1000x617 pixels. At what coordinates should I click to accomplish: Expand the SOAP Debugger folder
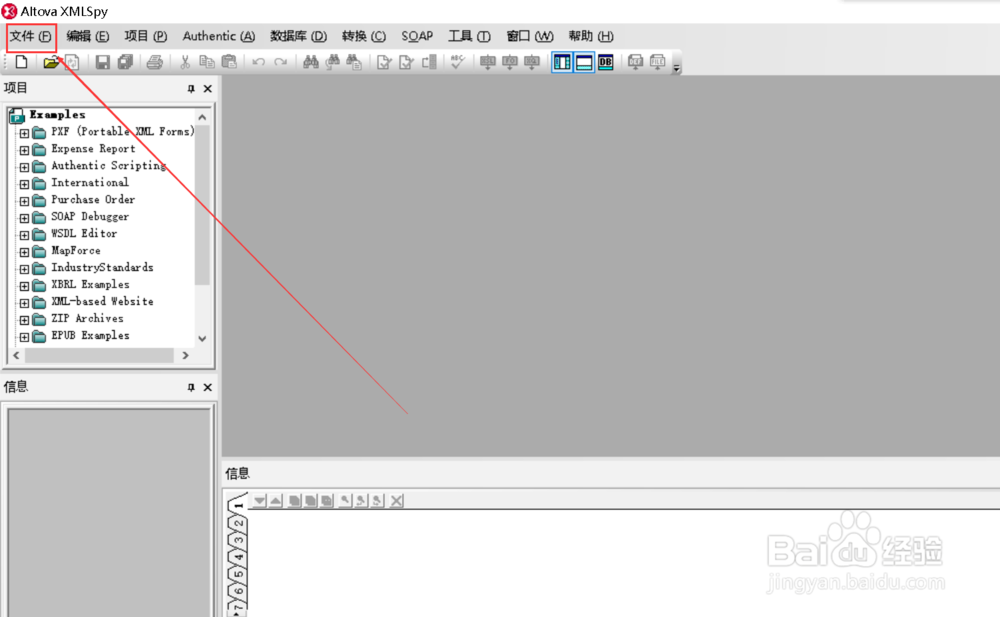click(x=24, y=218)
